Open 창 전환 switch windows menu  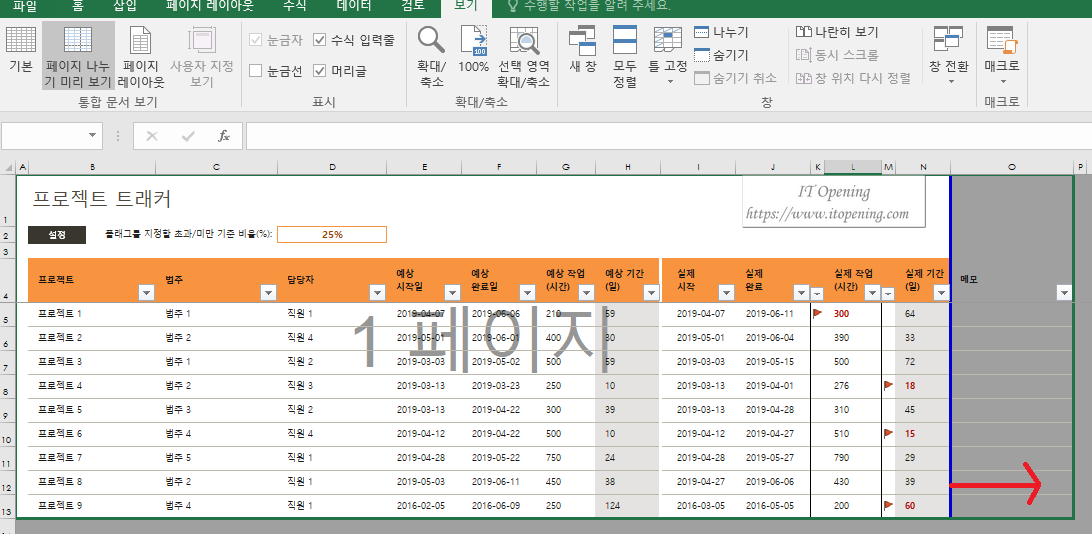click(949, 56)
